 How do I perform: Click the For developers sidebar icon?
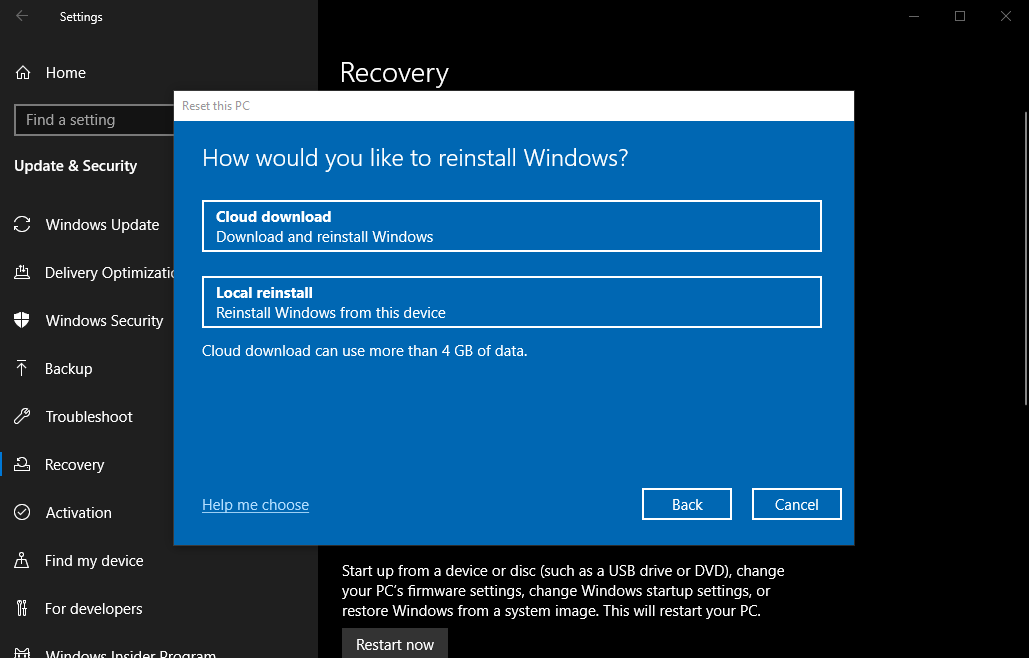point(22,609)
